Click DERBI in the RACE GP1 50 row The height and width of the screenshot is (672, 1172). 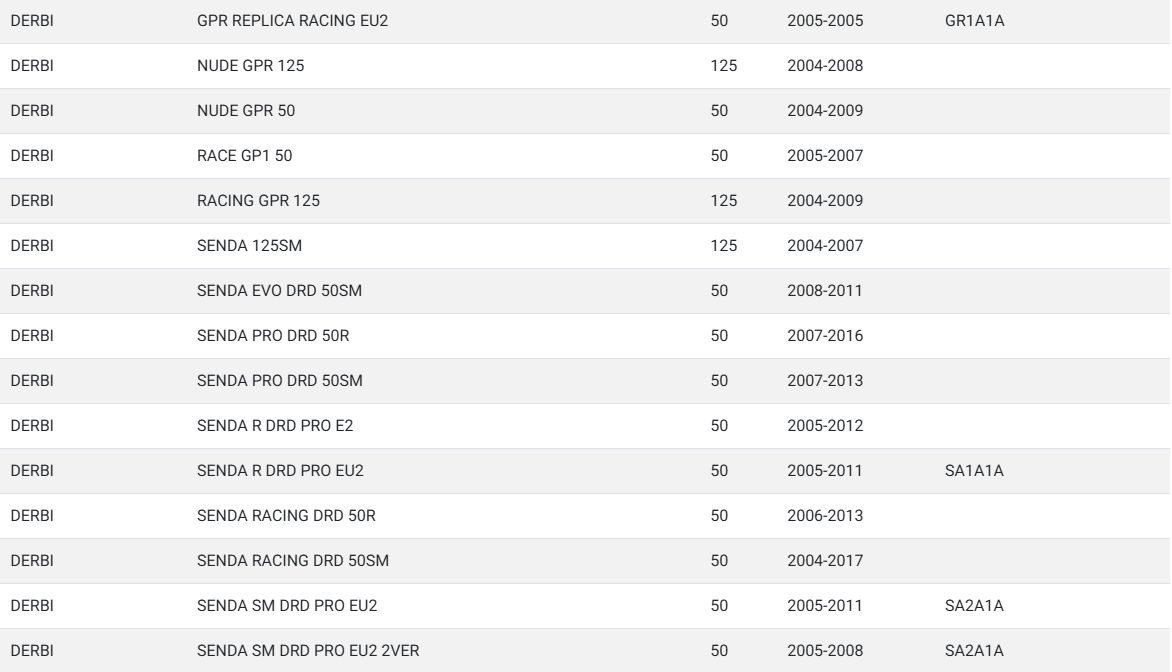(x=32, y=155)
